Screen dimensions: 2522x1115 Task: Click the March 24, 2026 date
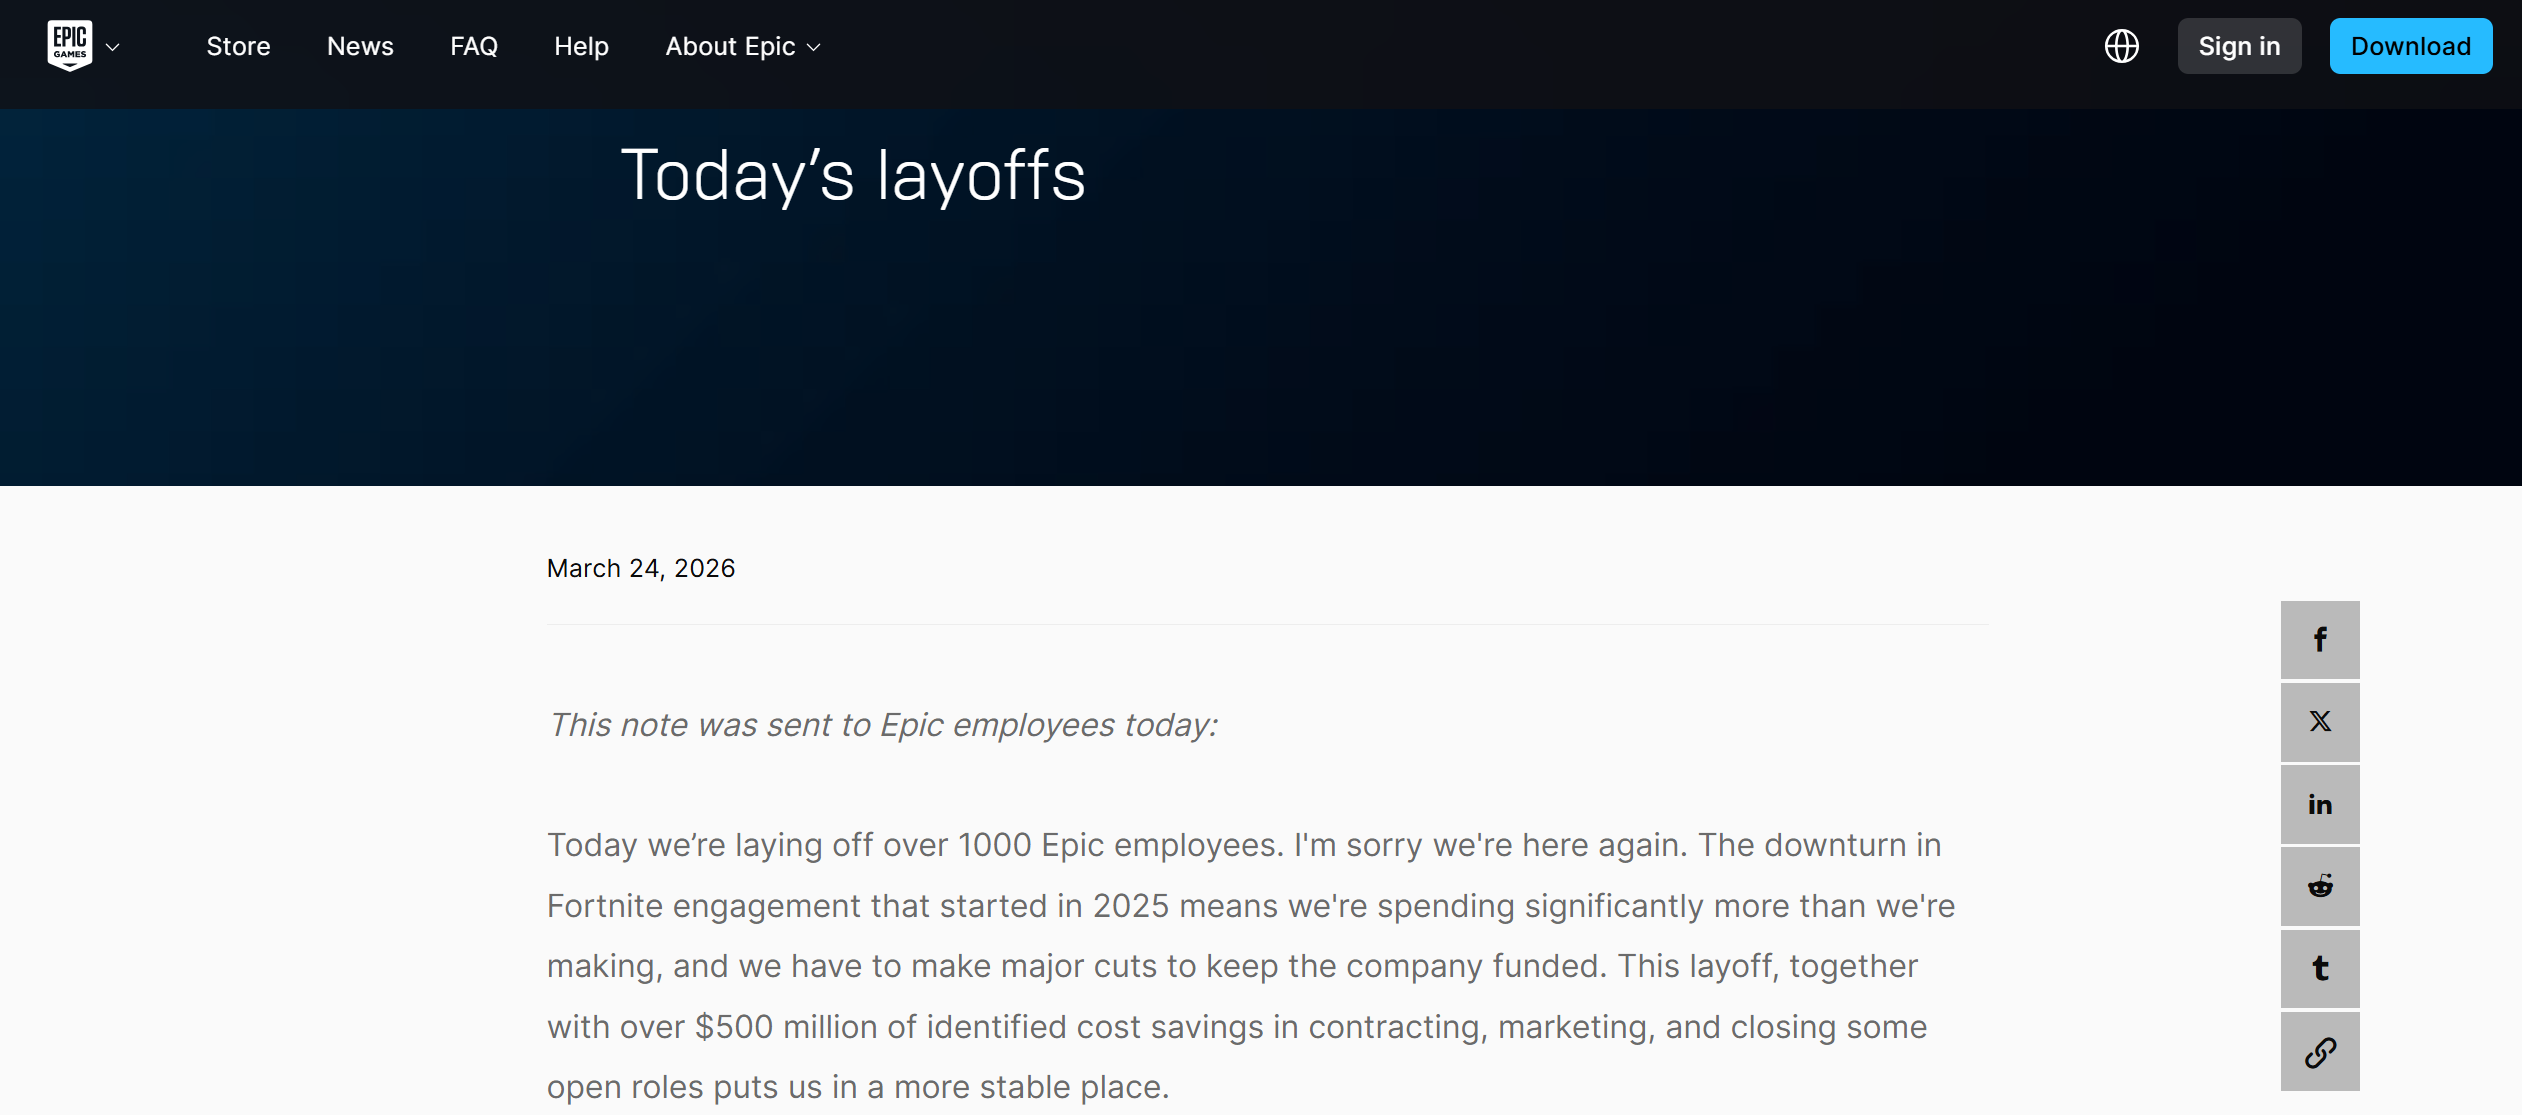click(x=640, y=569)
